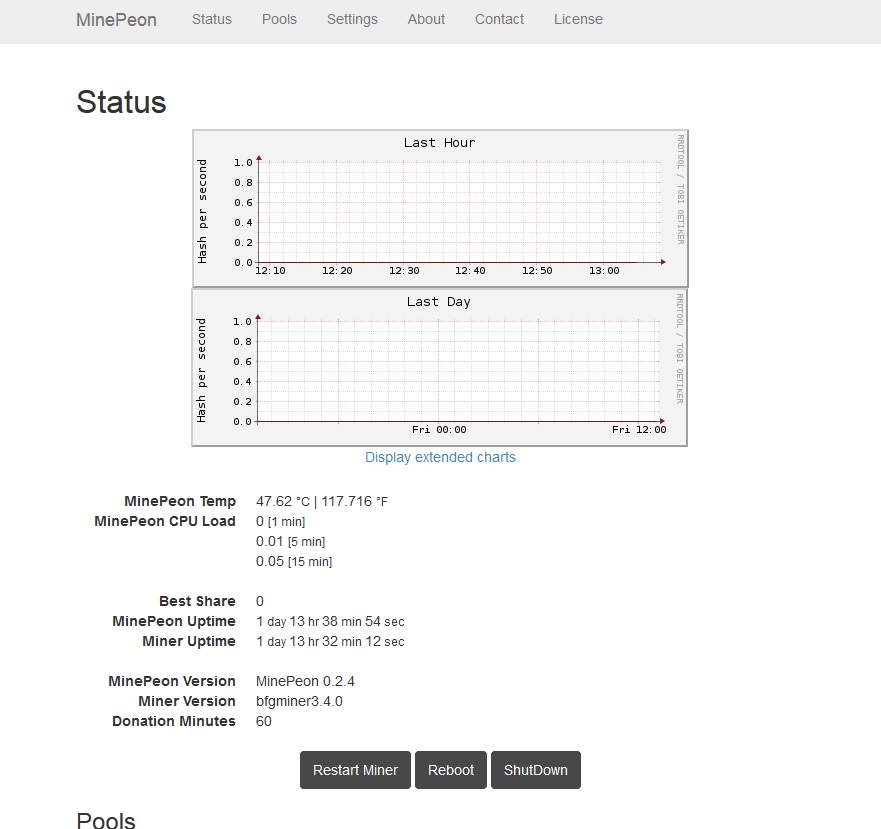This screenshot has height=829, width=881.
Task: Click the Best Share label
Action: [x=197, y=601]
